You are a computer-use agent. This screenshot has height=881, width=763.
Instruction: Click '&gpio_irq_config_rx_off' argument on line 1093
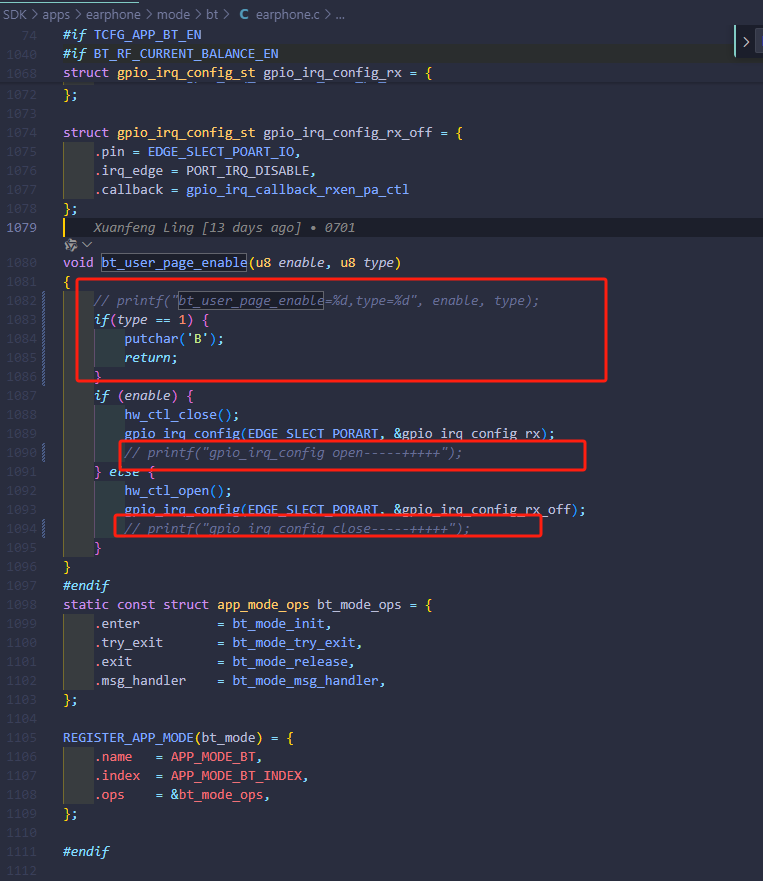pos(482,510)
